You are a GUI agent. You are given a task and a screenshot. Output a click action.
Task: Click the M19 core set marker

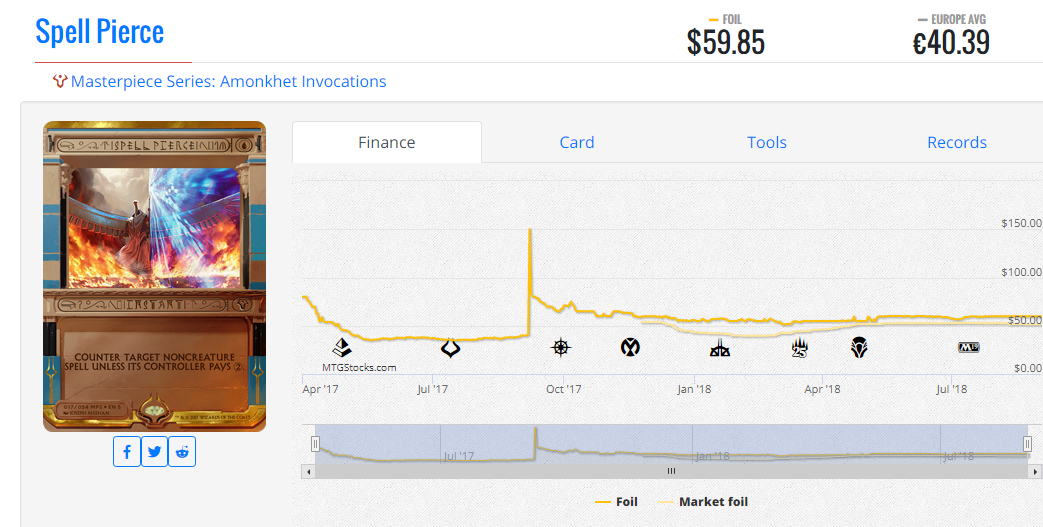point(968,347)
